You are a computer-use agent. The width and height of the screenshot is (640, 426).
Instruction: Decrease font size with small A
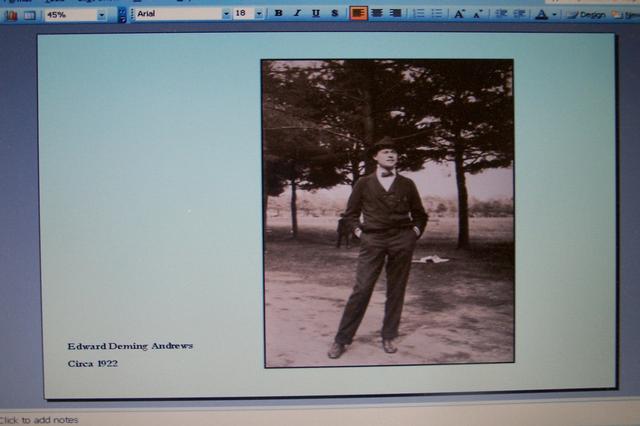tap(477, 14)
